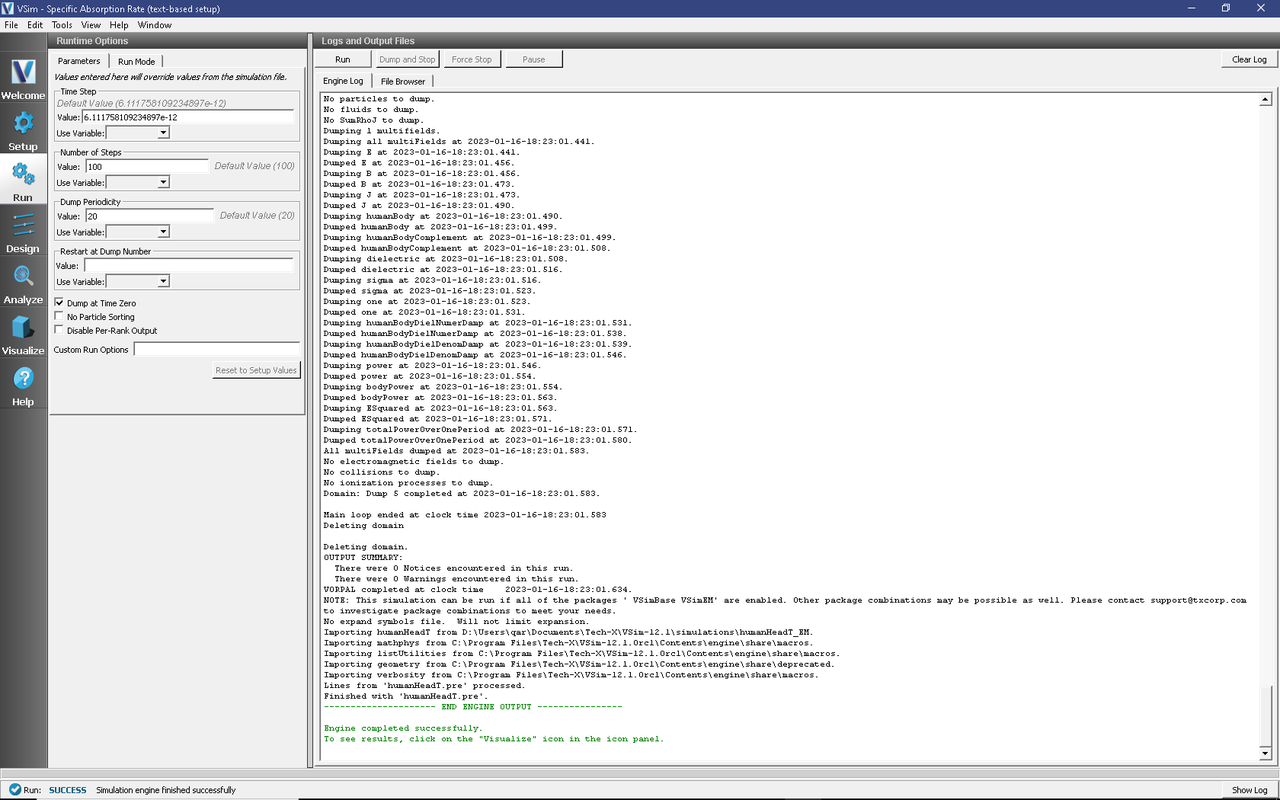
Task: Click the Force Stop button
Action: pyautogui.click(x=471, y=59)
